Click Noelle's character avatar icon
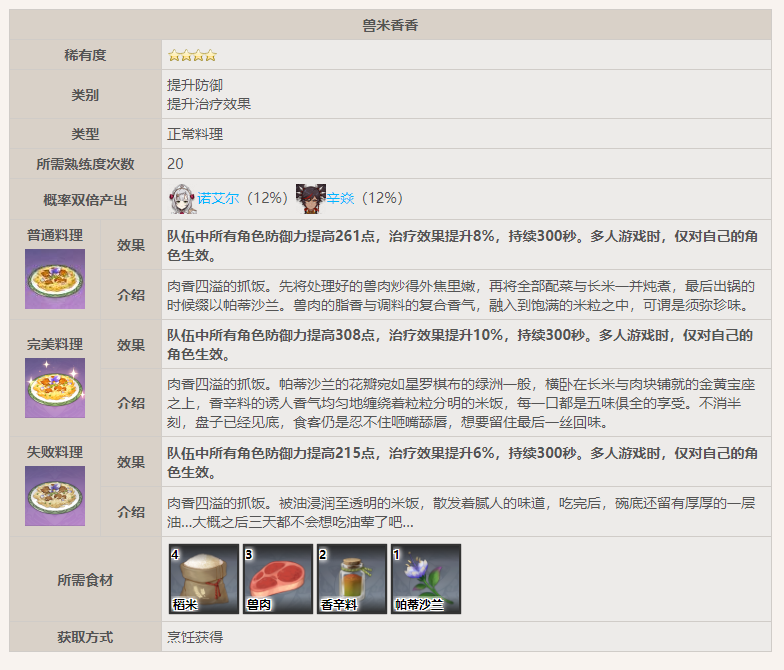Image resolution: width=784 pixels, height=670 pixels. 182,198
